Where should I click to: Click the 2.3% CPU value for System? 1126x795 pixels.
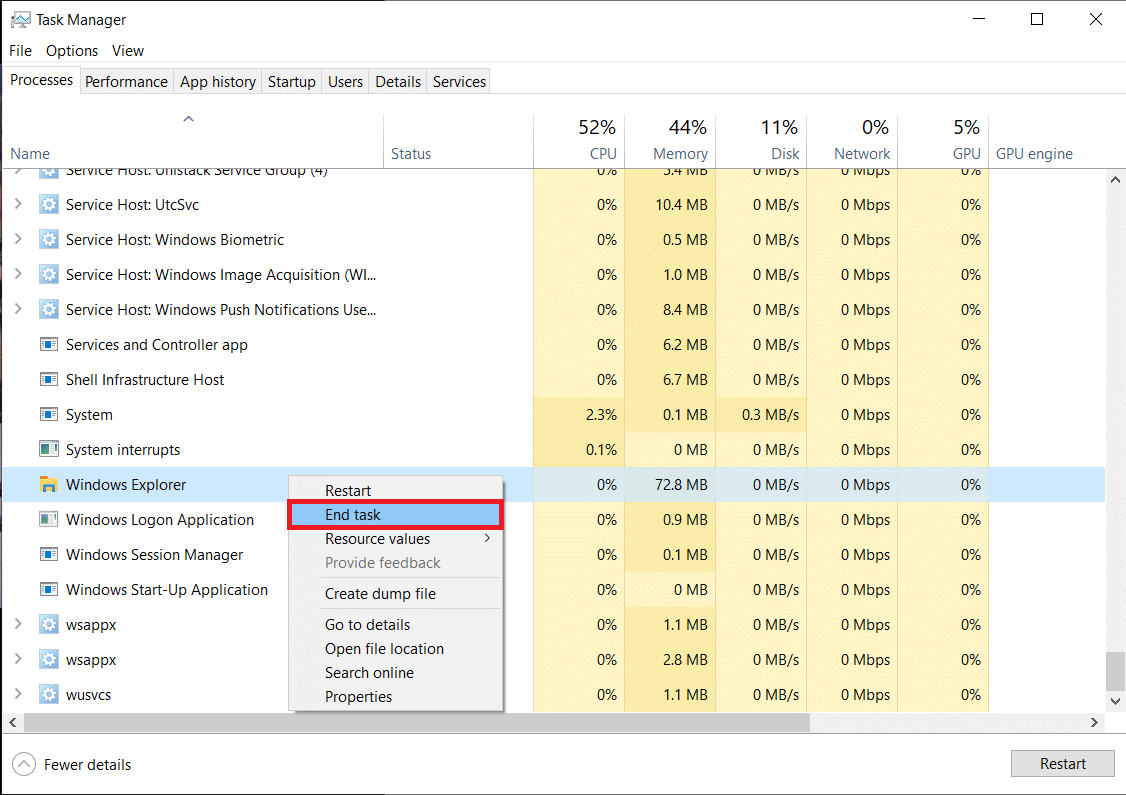601,414
